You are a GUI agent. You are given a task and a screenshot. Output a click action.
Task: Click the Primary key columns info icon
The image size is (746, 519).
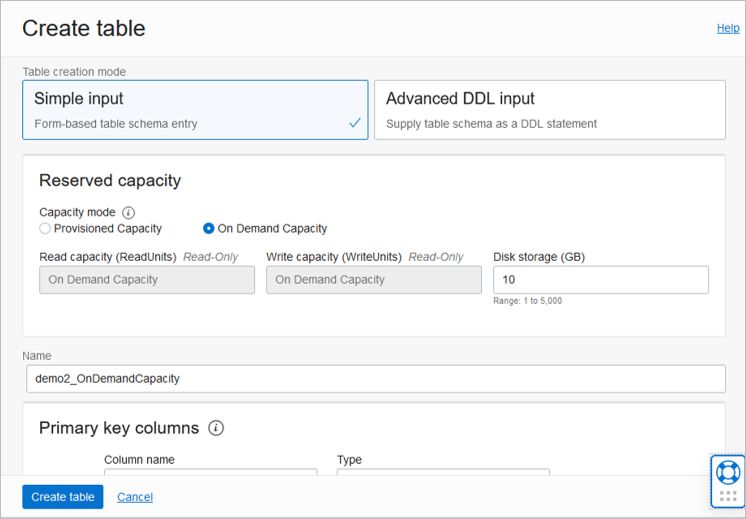(x=216, y=428)
